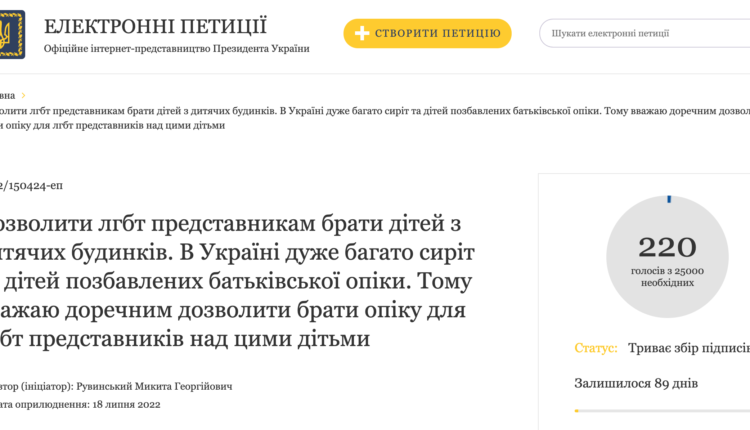Click the 220 votes counter circle
The height and width of the screenshot is (430, 750).
pyautogui.click(x=669, y=254)
